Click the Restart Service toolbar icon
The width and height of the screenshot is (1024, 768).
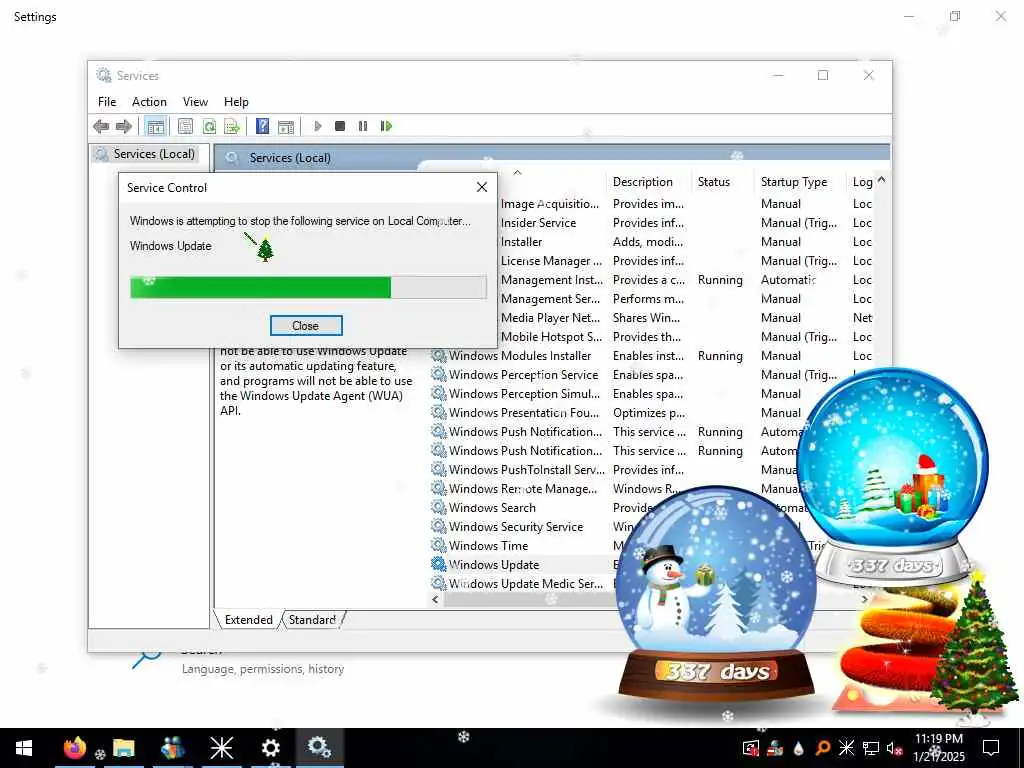[386, 126]
